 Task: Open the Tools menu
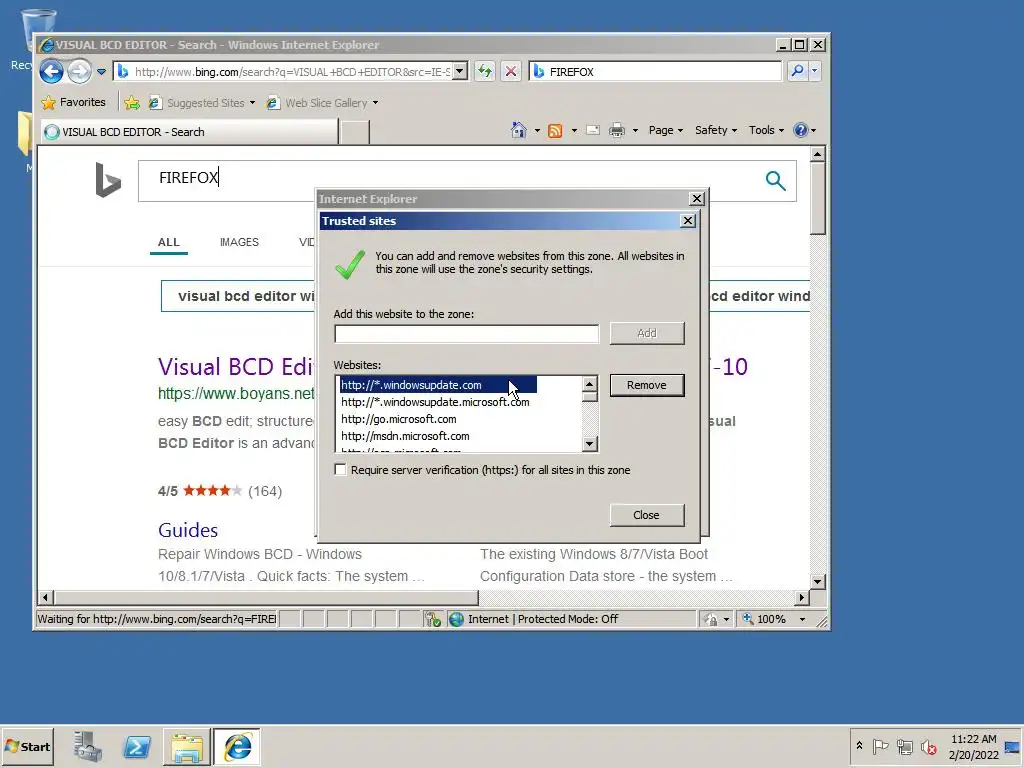(x=766, y=130)
